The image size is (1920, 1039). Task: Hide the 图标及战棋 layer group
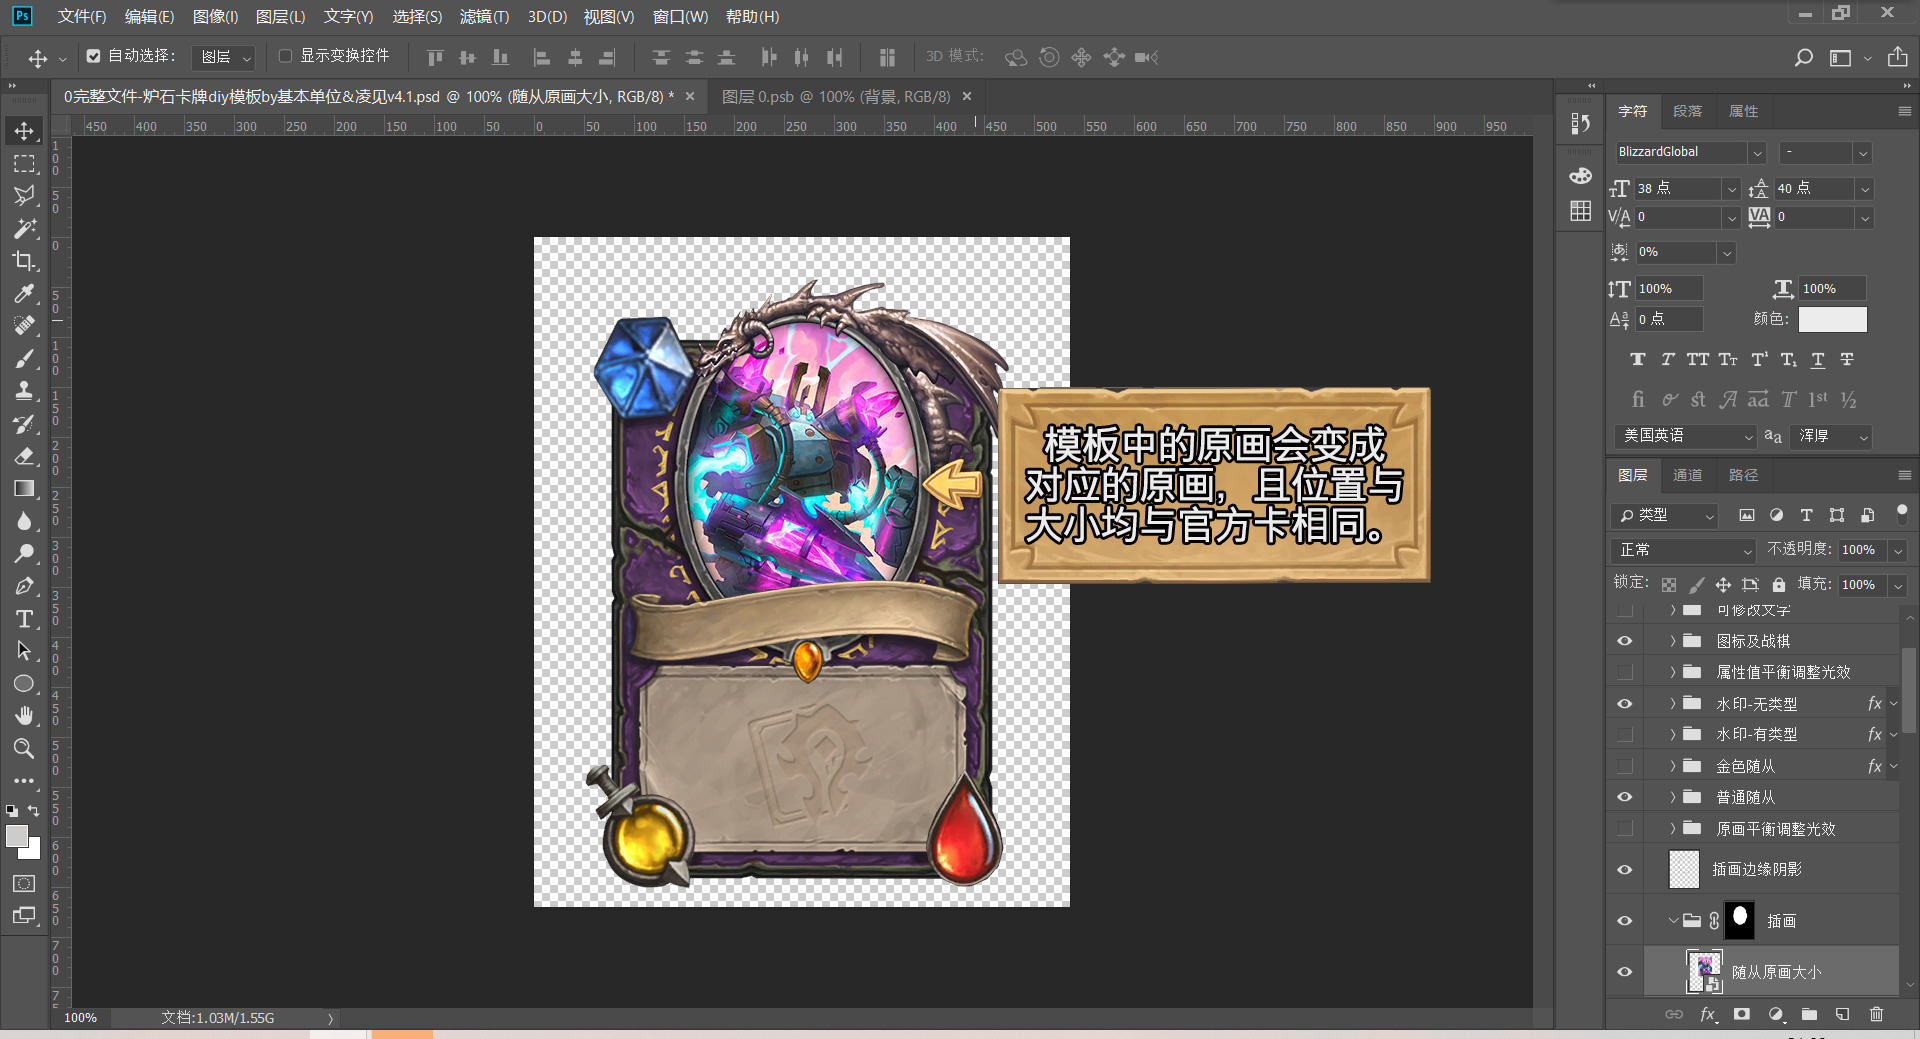(x=1625, y=641)
